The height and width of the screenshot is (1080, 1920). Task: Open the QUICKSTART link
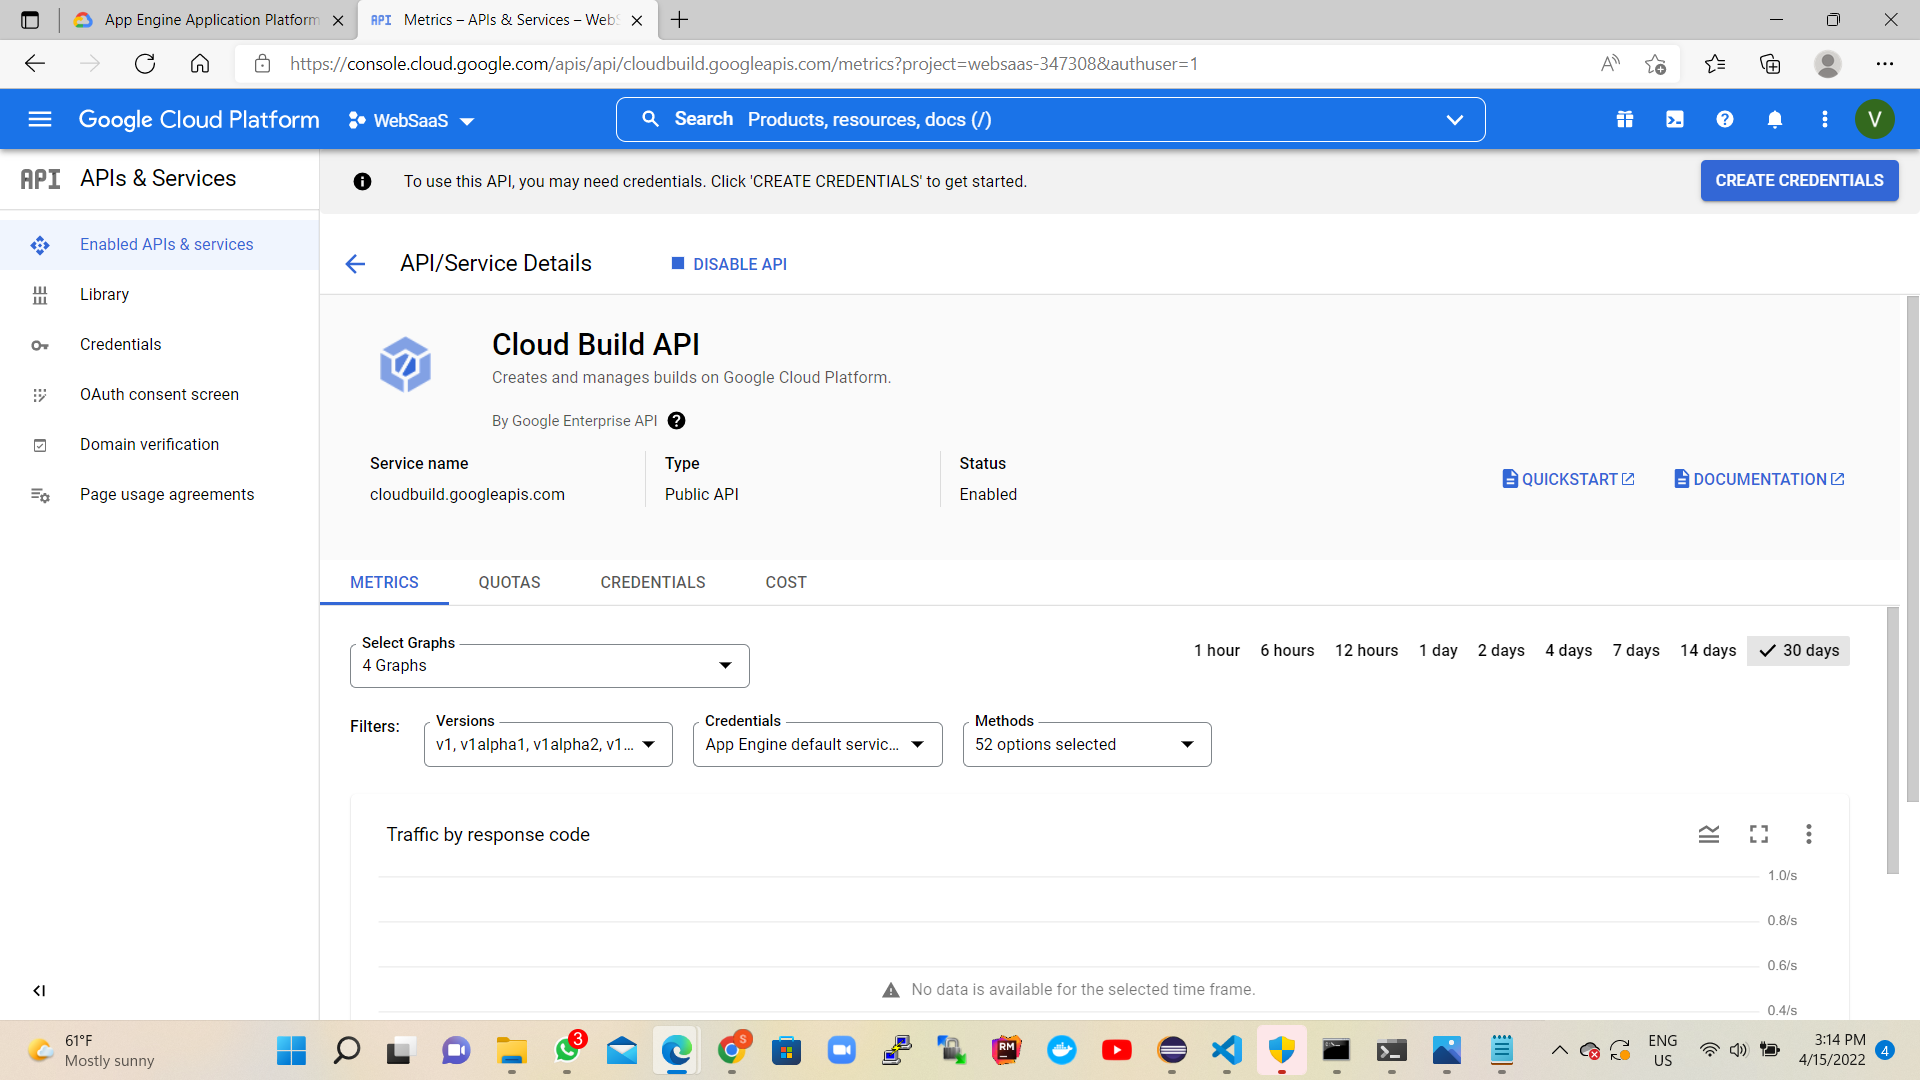(x=1568, y=480)
